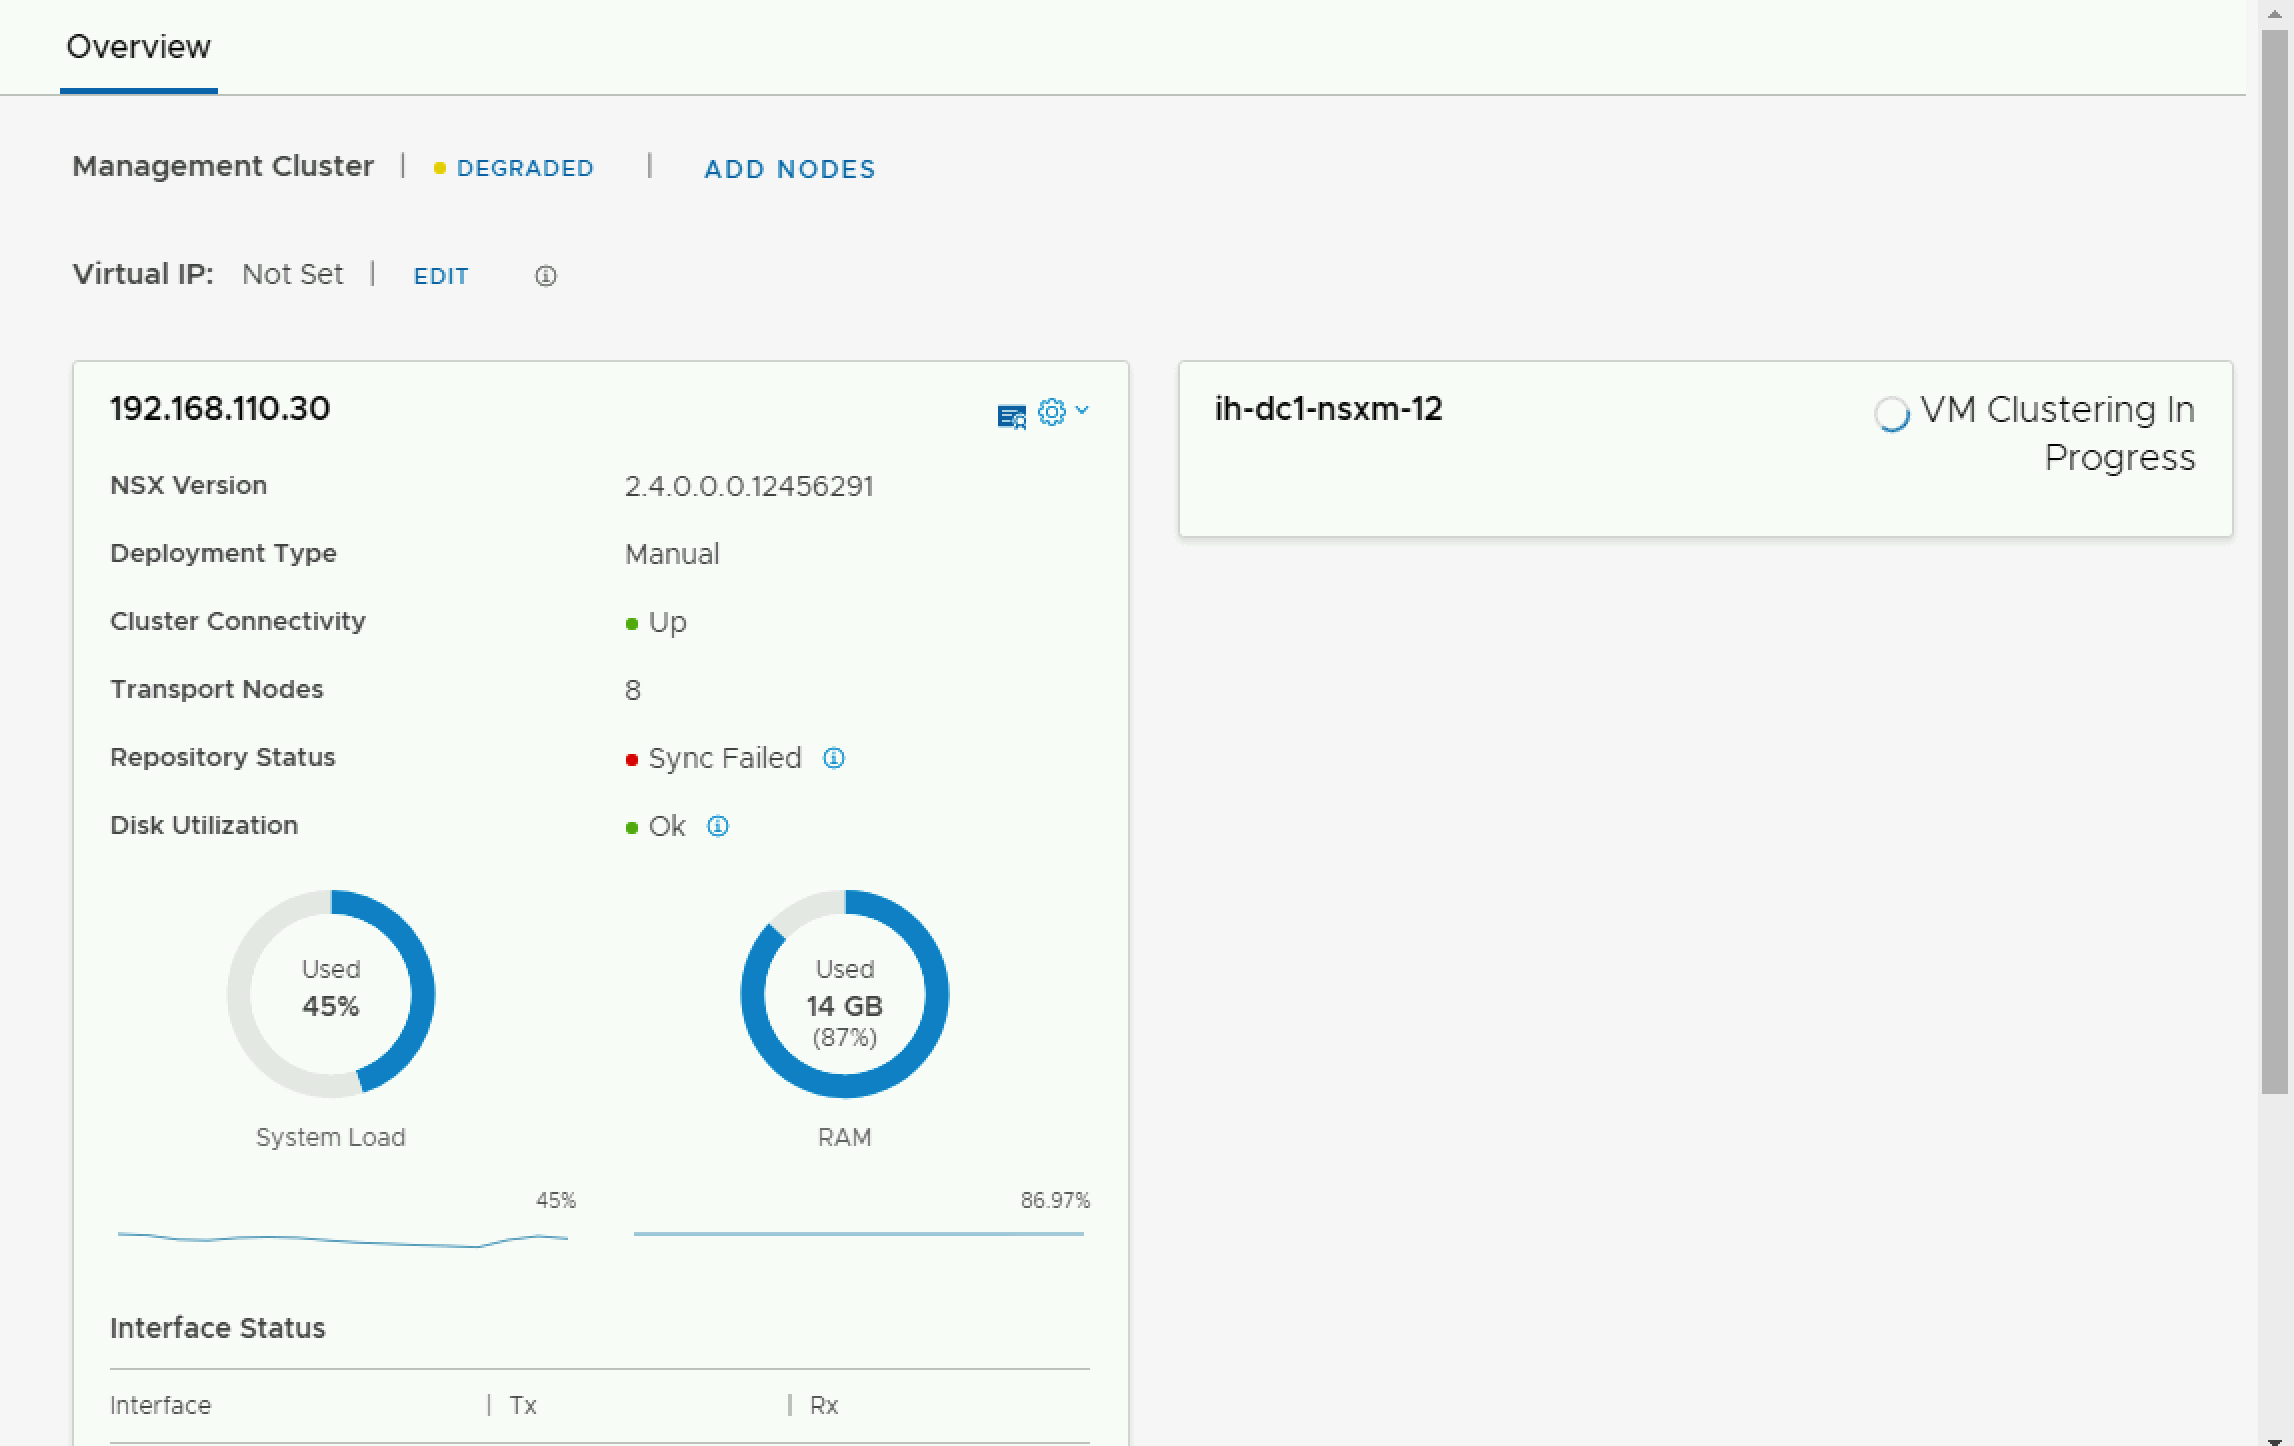Expand the gear menu chevron arrow
The height and width of the screenshot is (1446, 2294).
click(1082, 410)
